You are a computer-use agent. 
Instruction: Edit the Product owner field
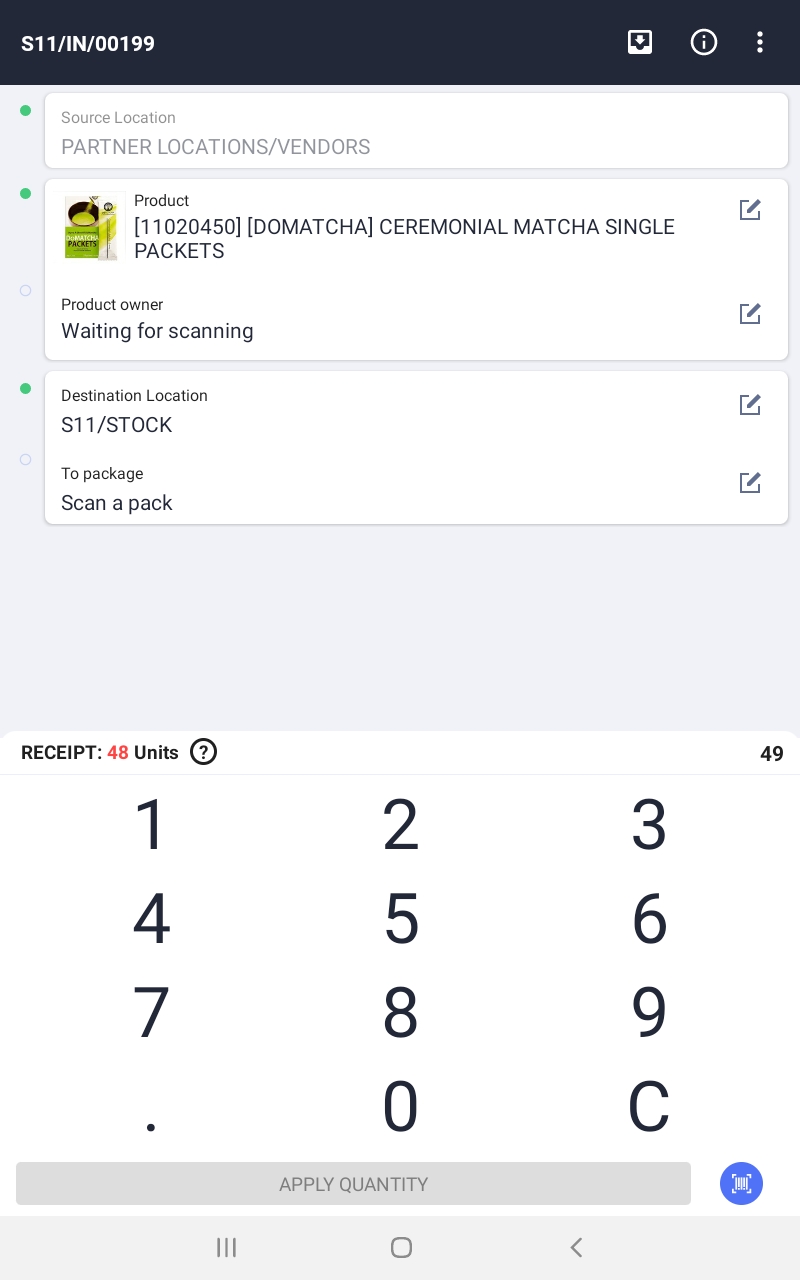(750, 314)
